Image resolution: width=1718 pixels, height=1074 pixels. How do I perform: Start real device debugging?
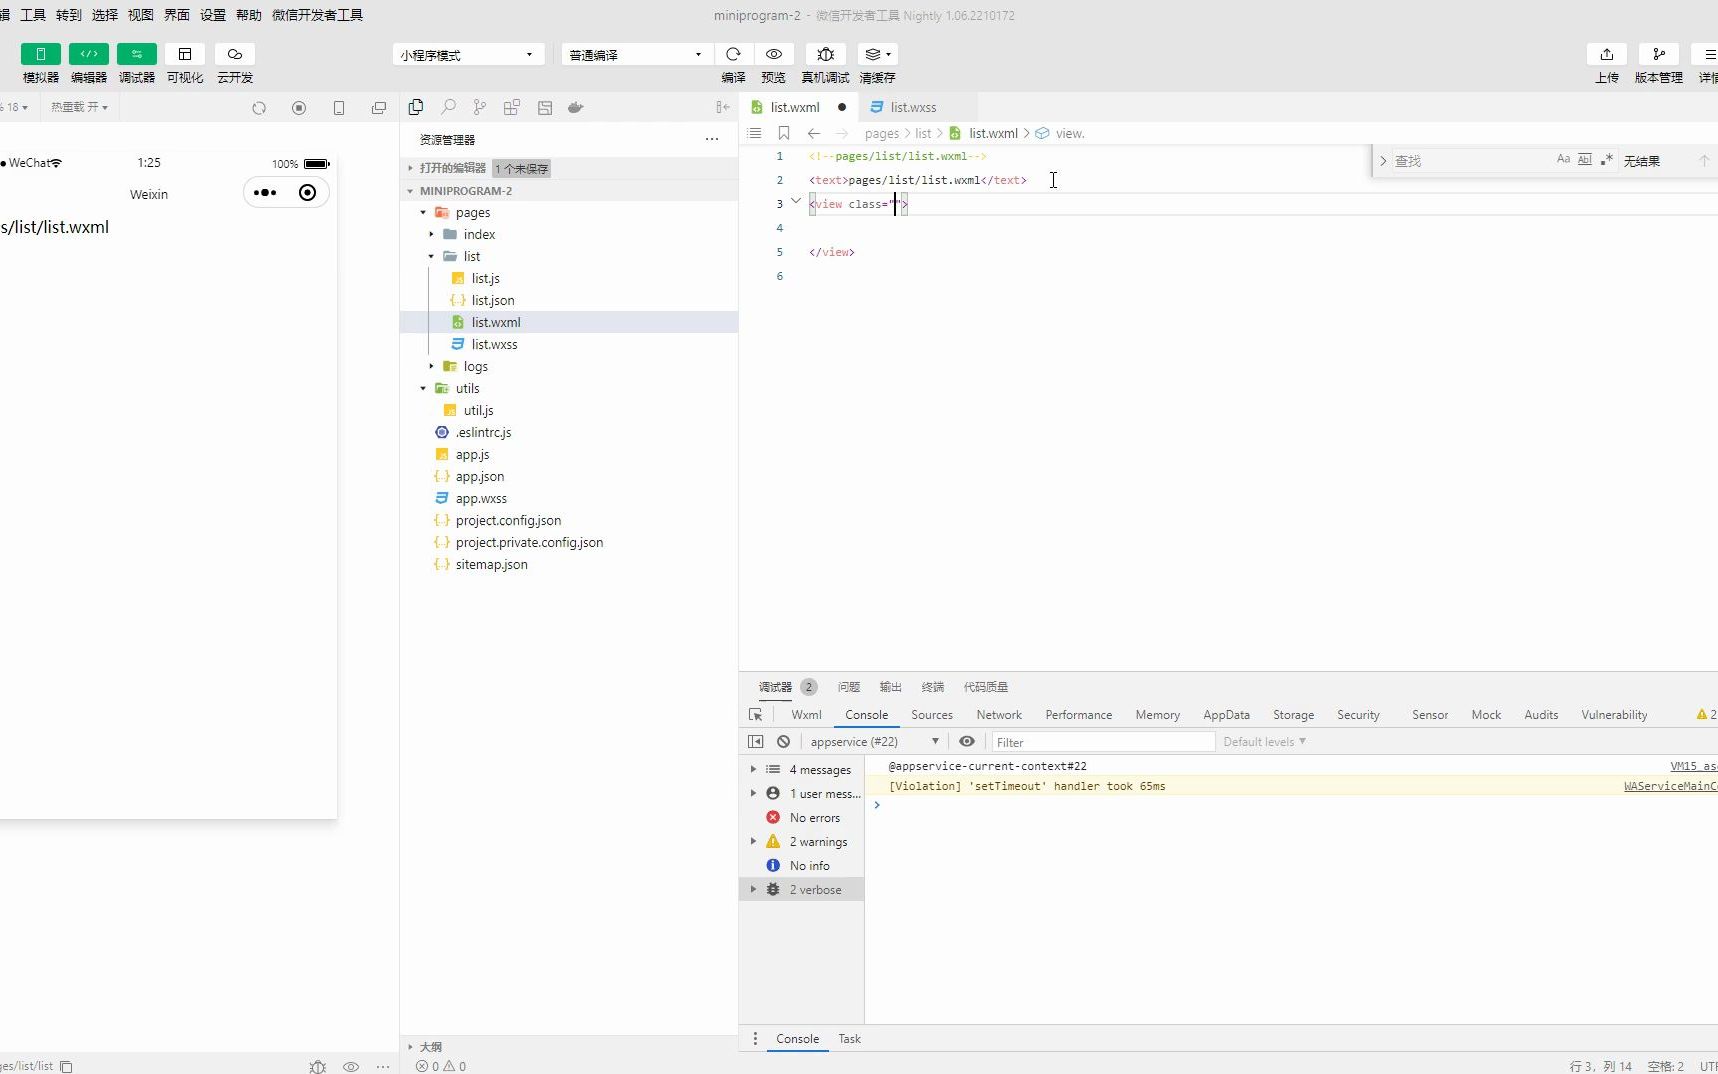[x=825, y=54]
